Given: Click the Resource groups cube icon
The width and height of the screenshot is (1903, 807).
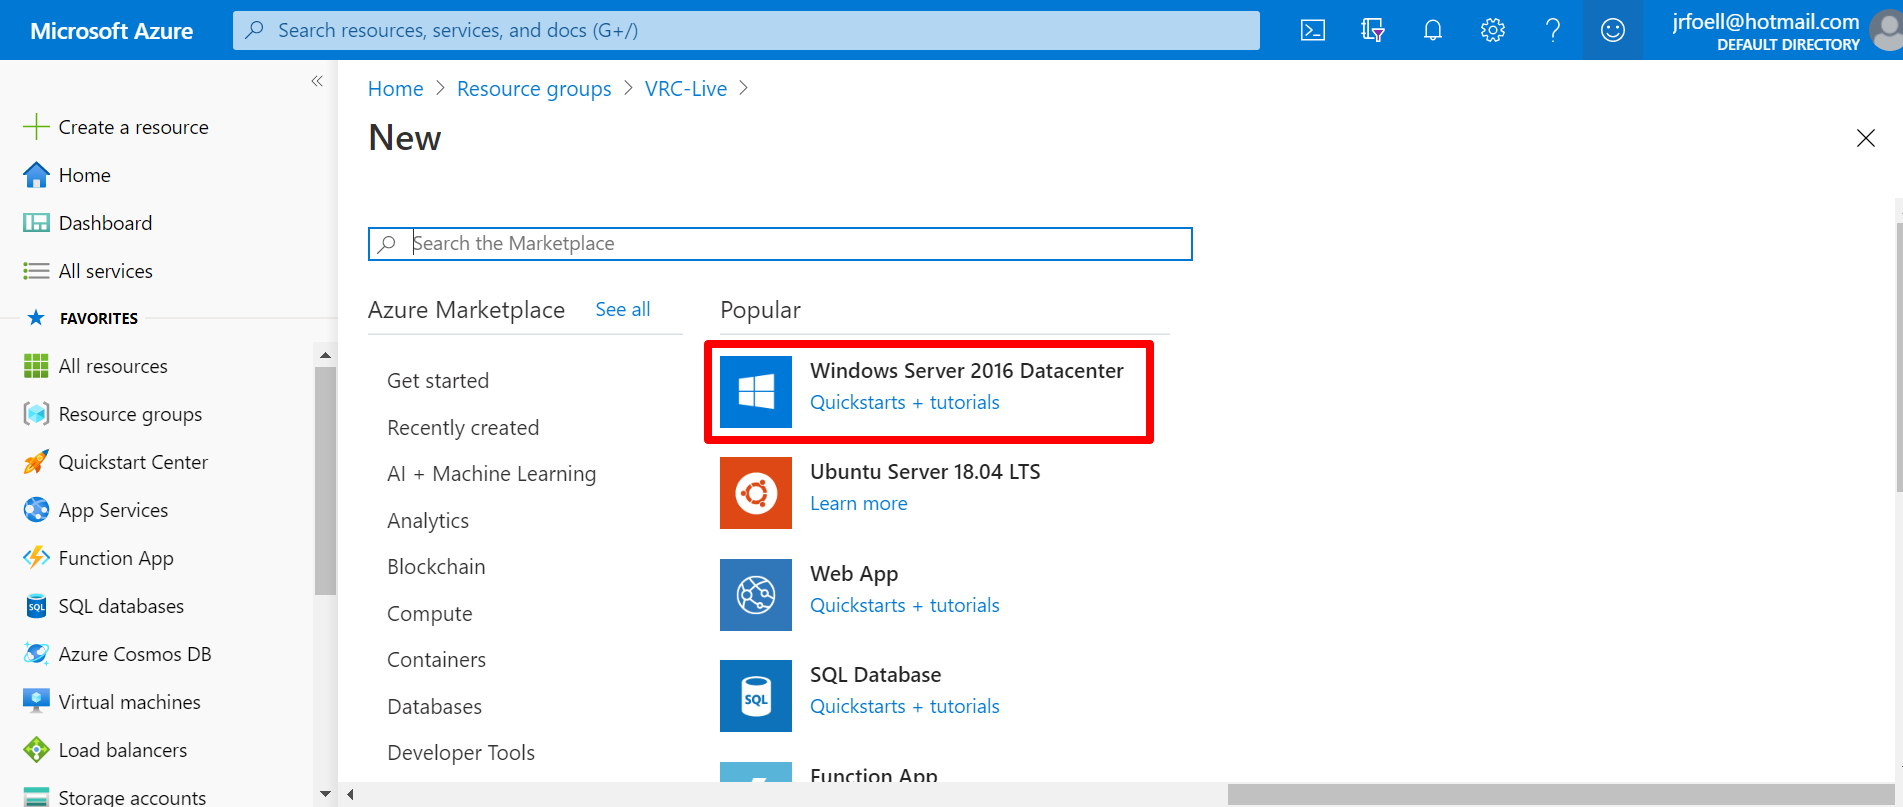Looking at the screenshot, I should coord(36,414).
